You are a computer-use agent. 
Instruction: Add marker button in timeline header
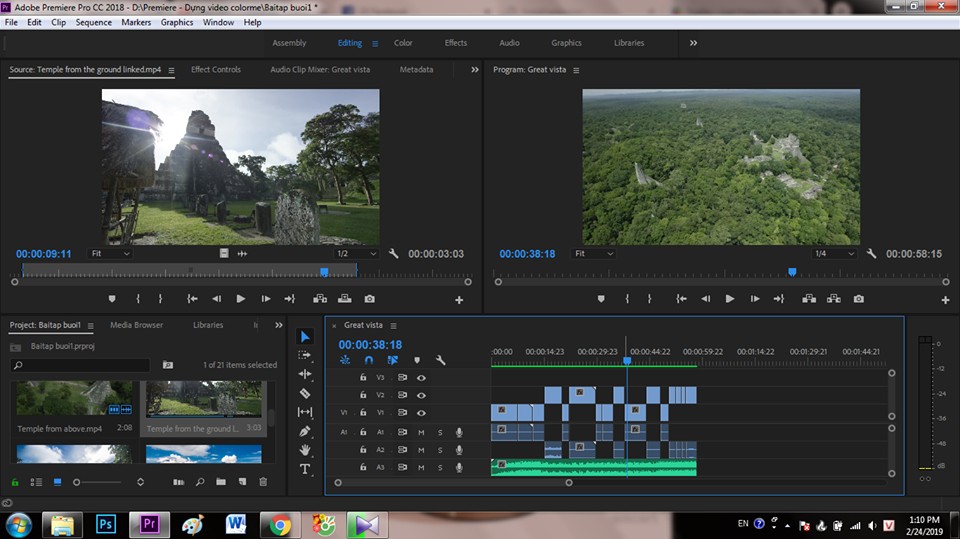pos(417,360)
